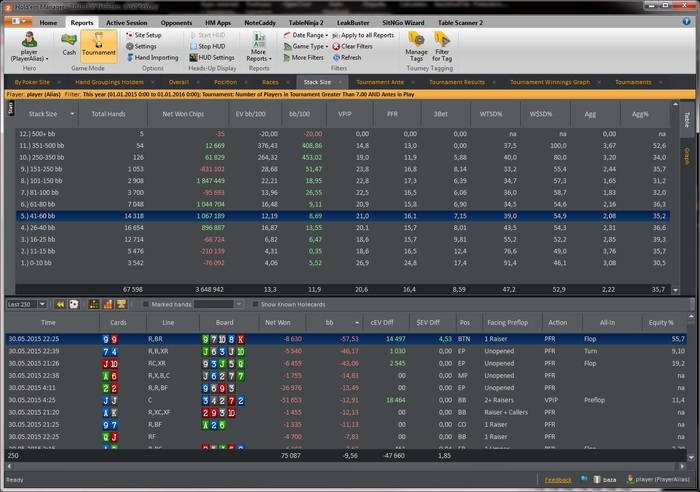
Task: Open Filter for Tag
Action: pyautogui.click(x=442, y=47)
